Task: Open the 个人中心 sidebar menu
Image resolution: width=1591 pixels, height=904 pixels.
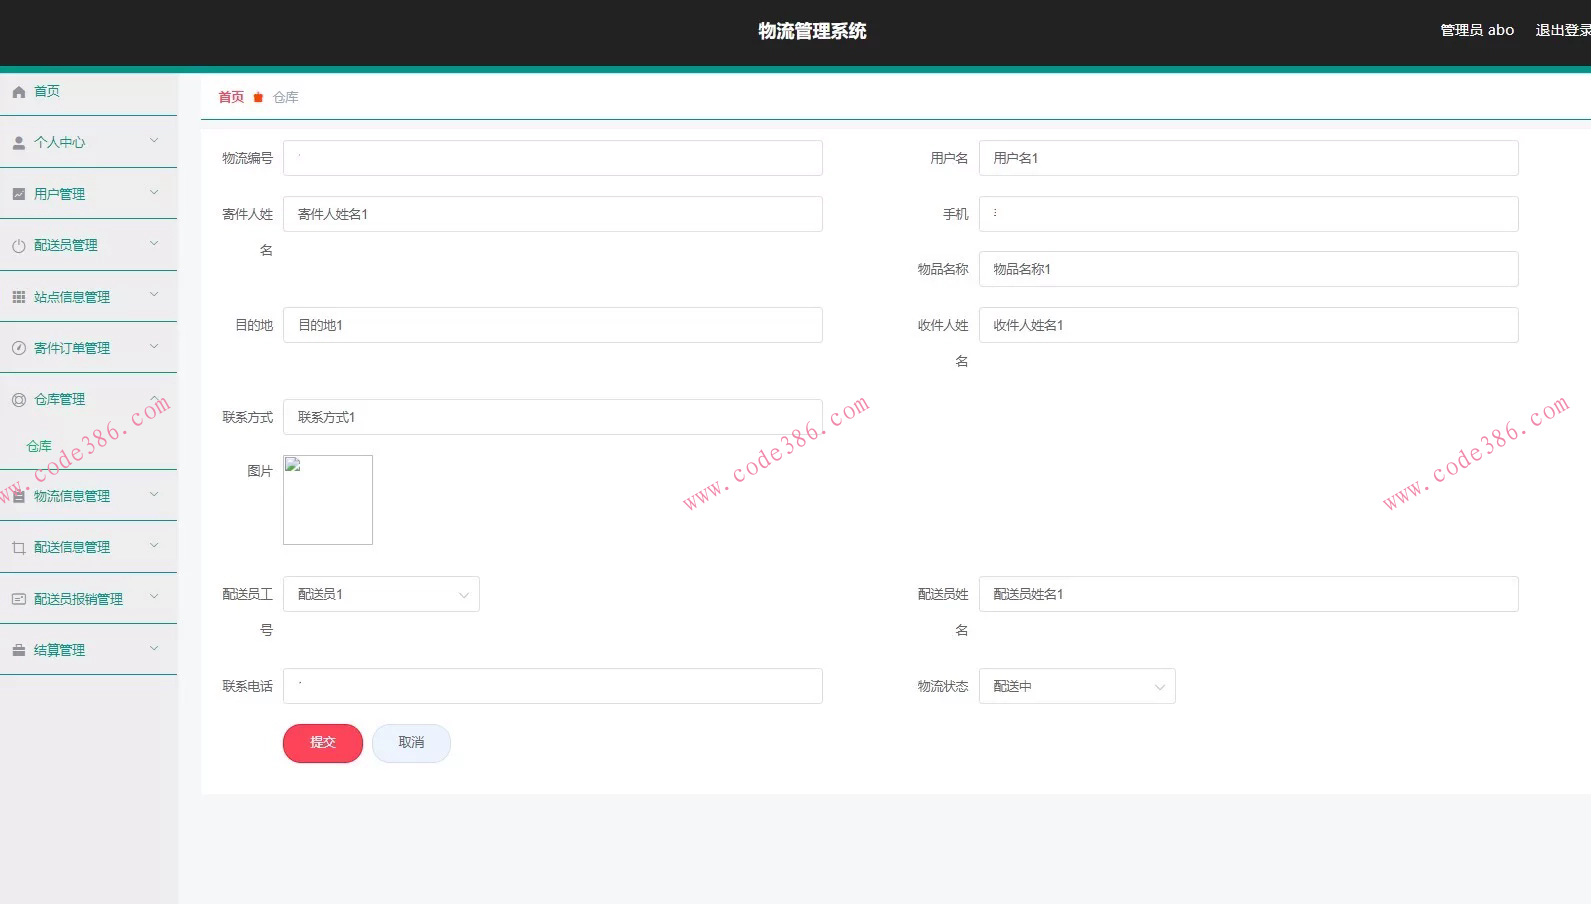Action: tap(89, 143)
